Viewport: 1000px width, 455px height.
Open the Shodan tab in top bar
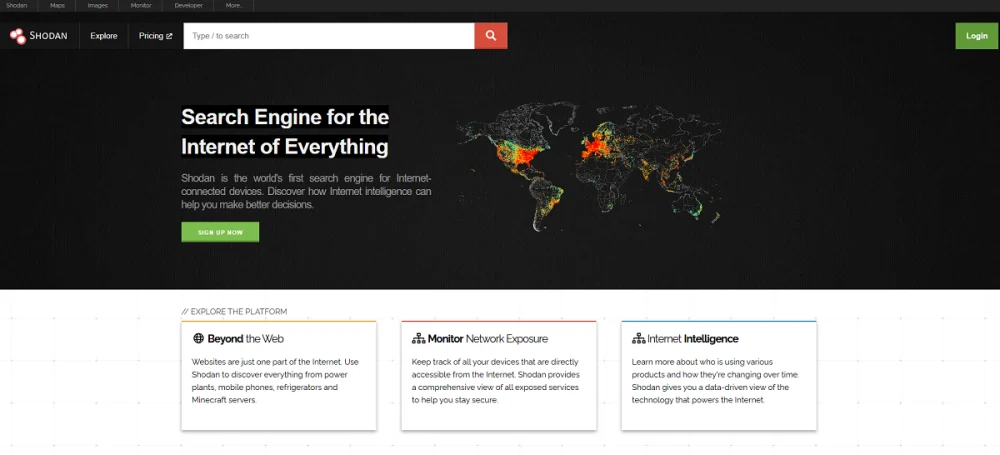17,6
